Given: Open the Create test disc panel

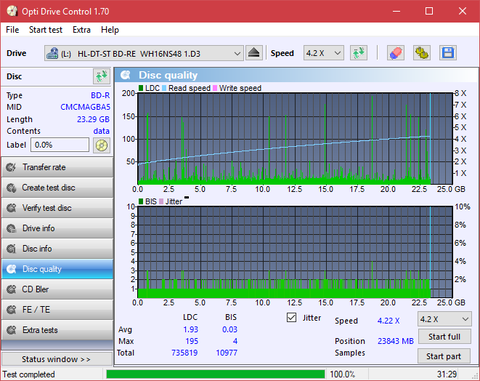Looking at the screenshot, I should 57,188.
